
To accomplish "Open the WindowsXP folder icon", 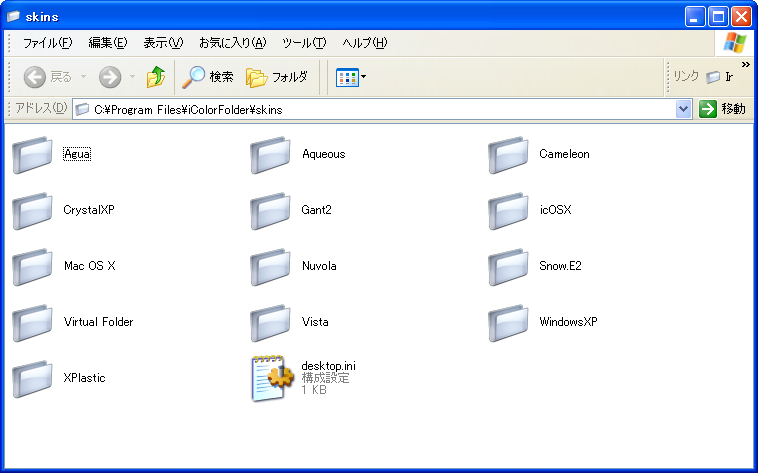I will click(x=508, y=323).
